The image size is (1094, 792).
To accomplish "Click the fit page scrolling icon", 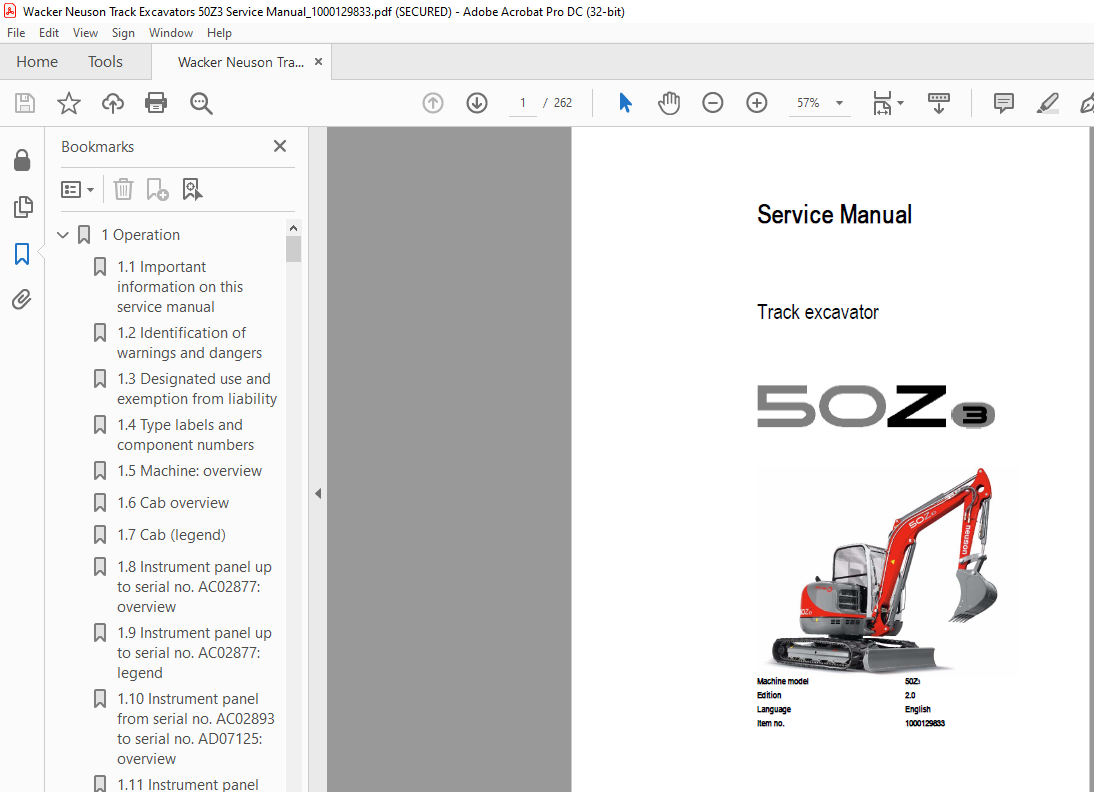I will coord(882,103).
